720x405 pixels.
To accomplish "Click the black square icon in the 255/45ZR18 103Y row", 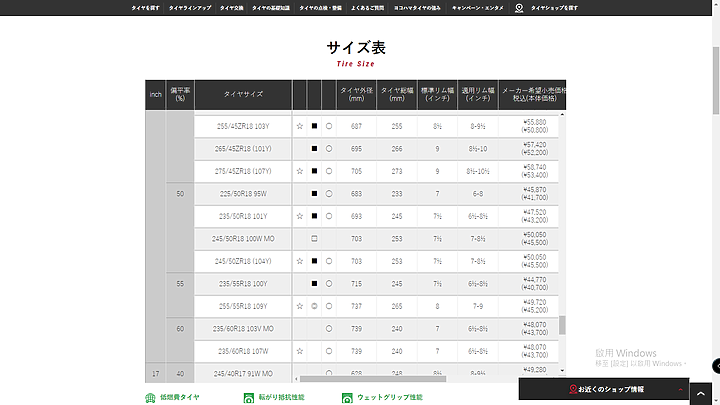I will [314, 126].
